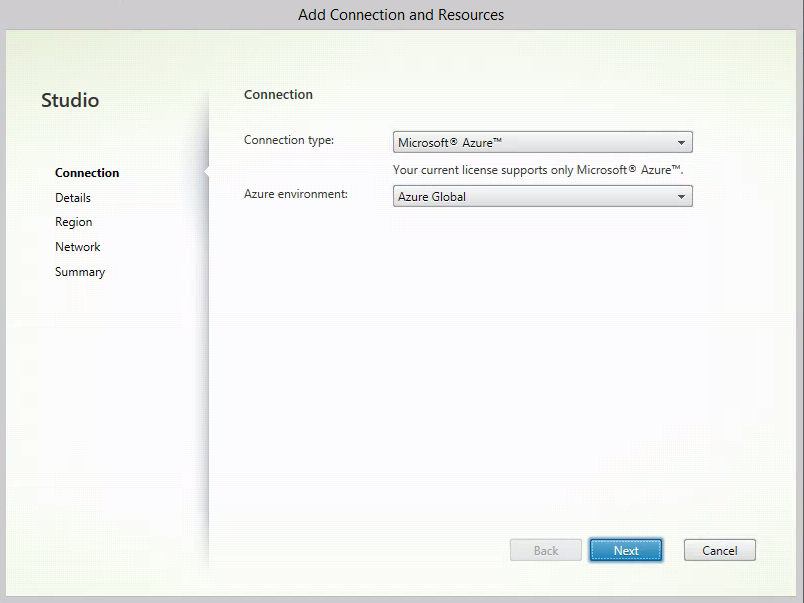
Task: Click the Microsoft® Azure™ selected value
Action: 450,143
